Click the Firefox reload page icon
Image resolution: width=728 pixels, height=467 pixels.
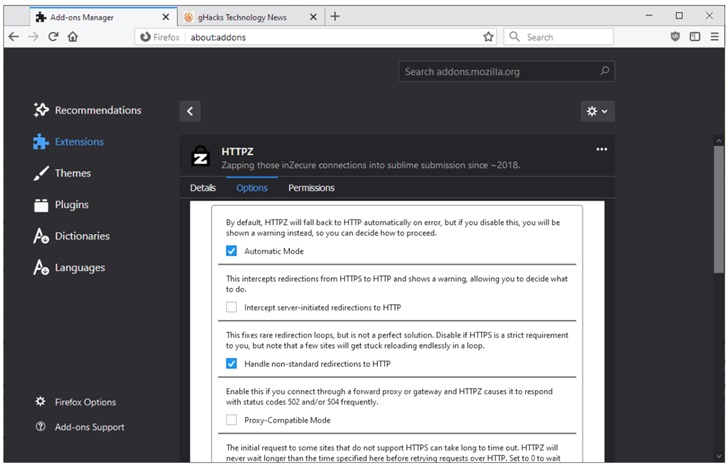(x=53, y=37)
